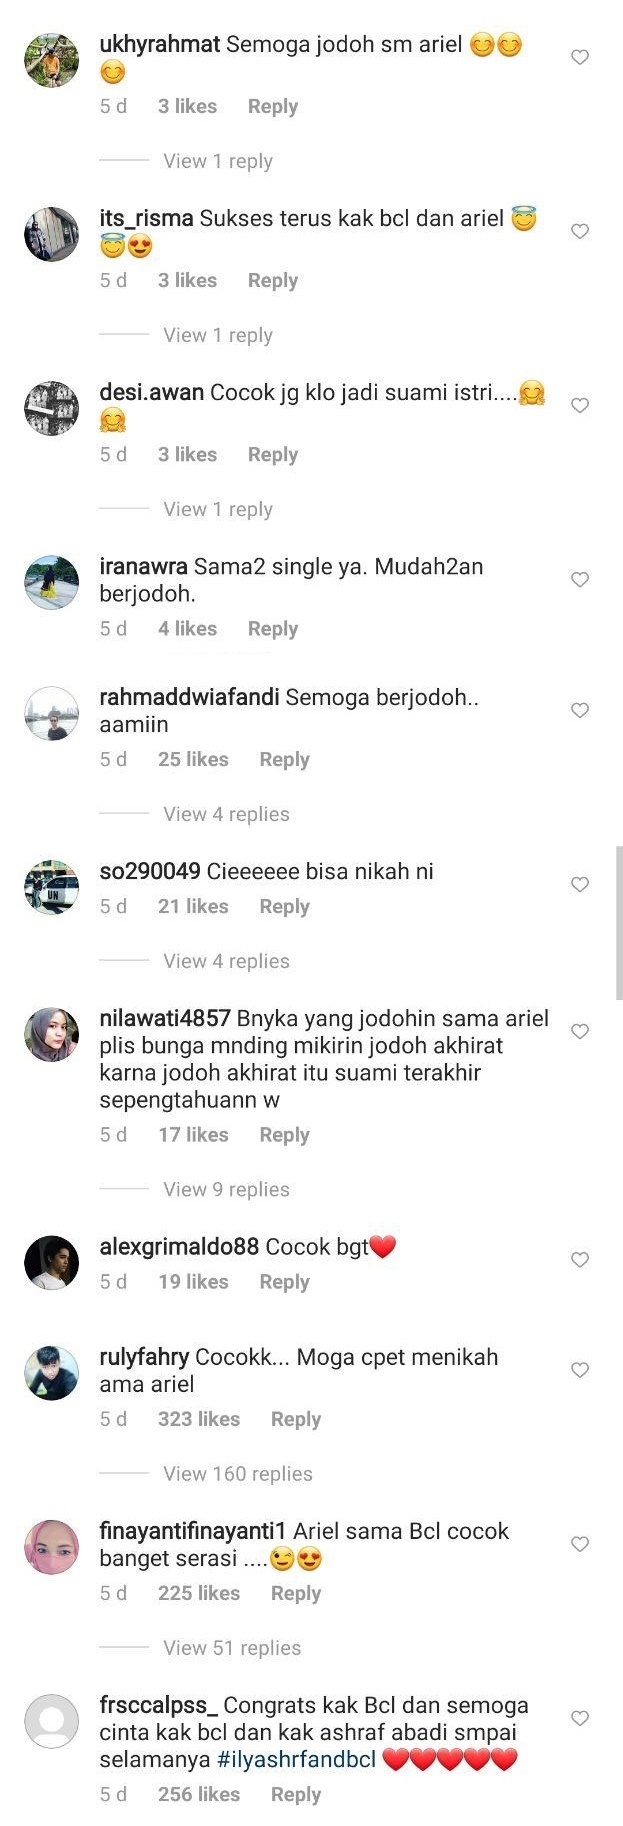View who gave 323 likes
Image resolution: width=623 pixels, height=1826 pixels.
pyautogui.click(x=198, y=1419)
